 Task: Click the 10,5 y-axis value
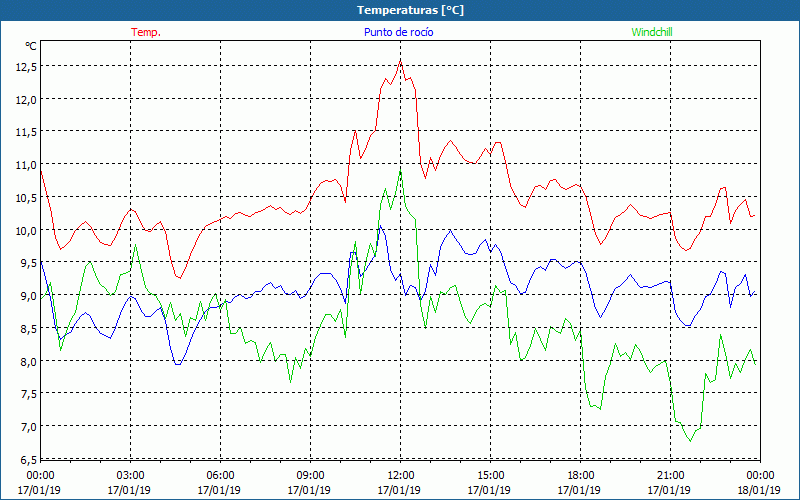point(27,197)
